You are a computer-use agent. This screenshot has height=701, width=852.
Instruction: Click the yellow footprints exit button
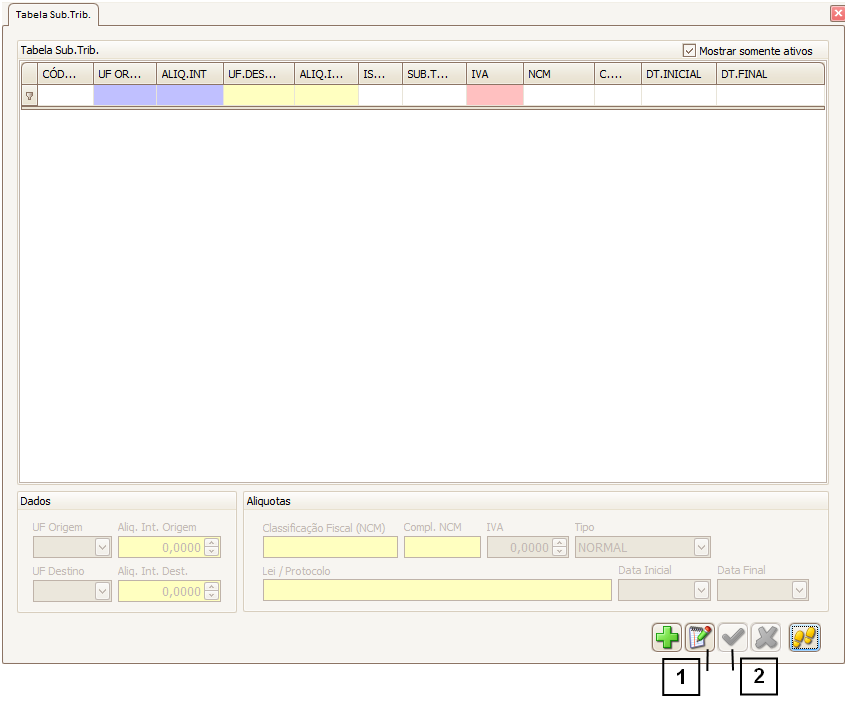click(804, 637)
